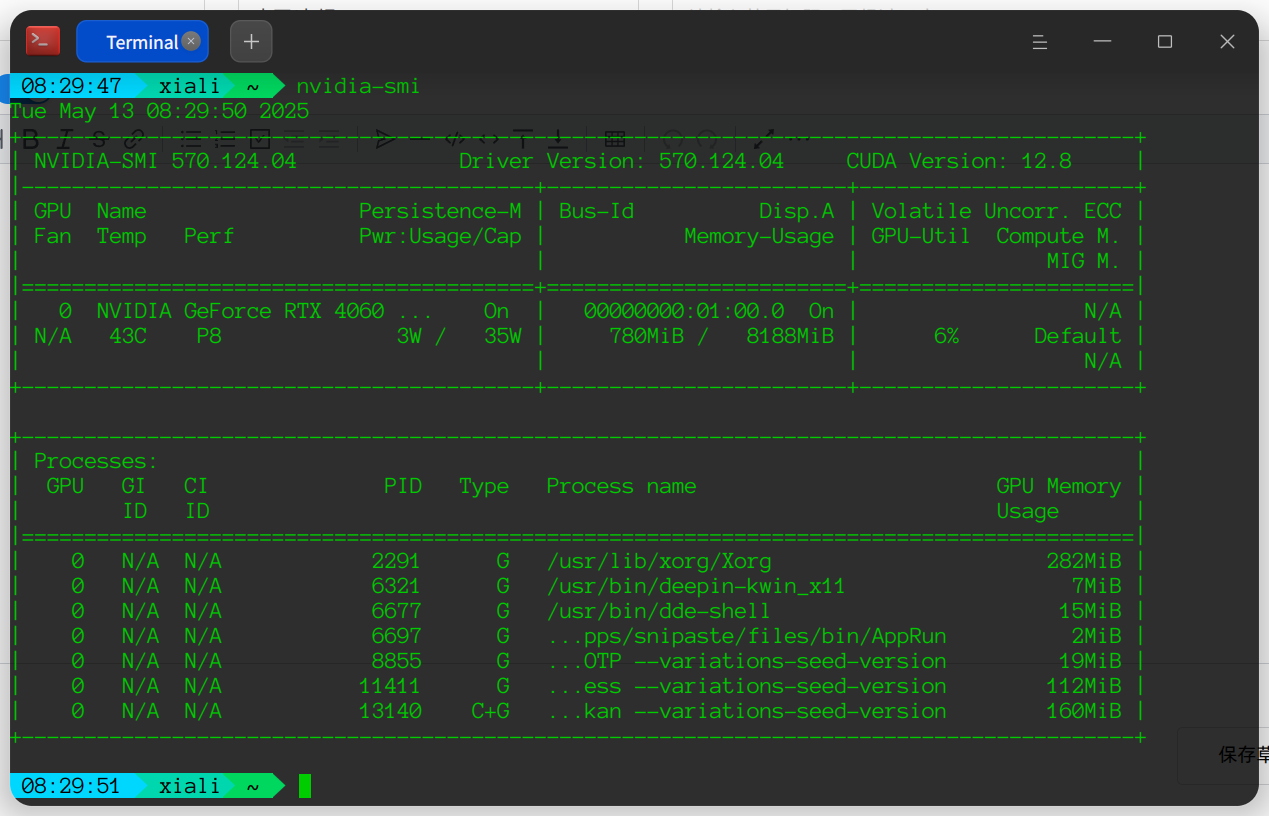Screen dimensions: 1269x816
Task: Click the C+G process type
Action: tap(490, 711)
